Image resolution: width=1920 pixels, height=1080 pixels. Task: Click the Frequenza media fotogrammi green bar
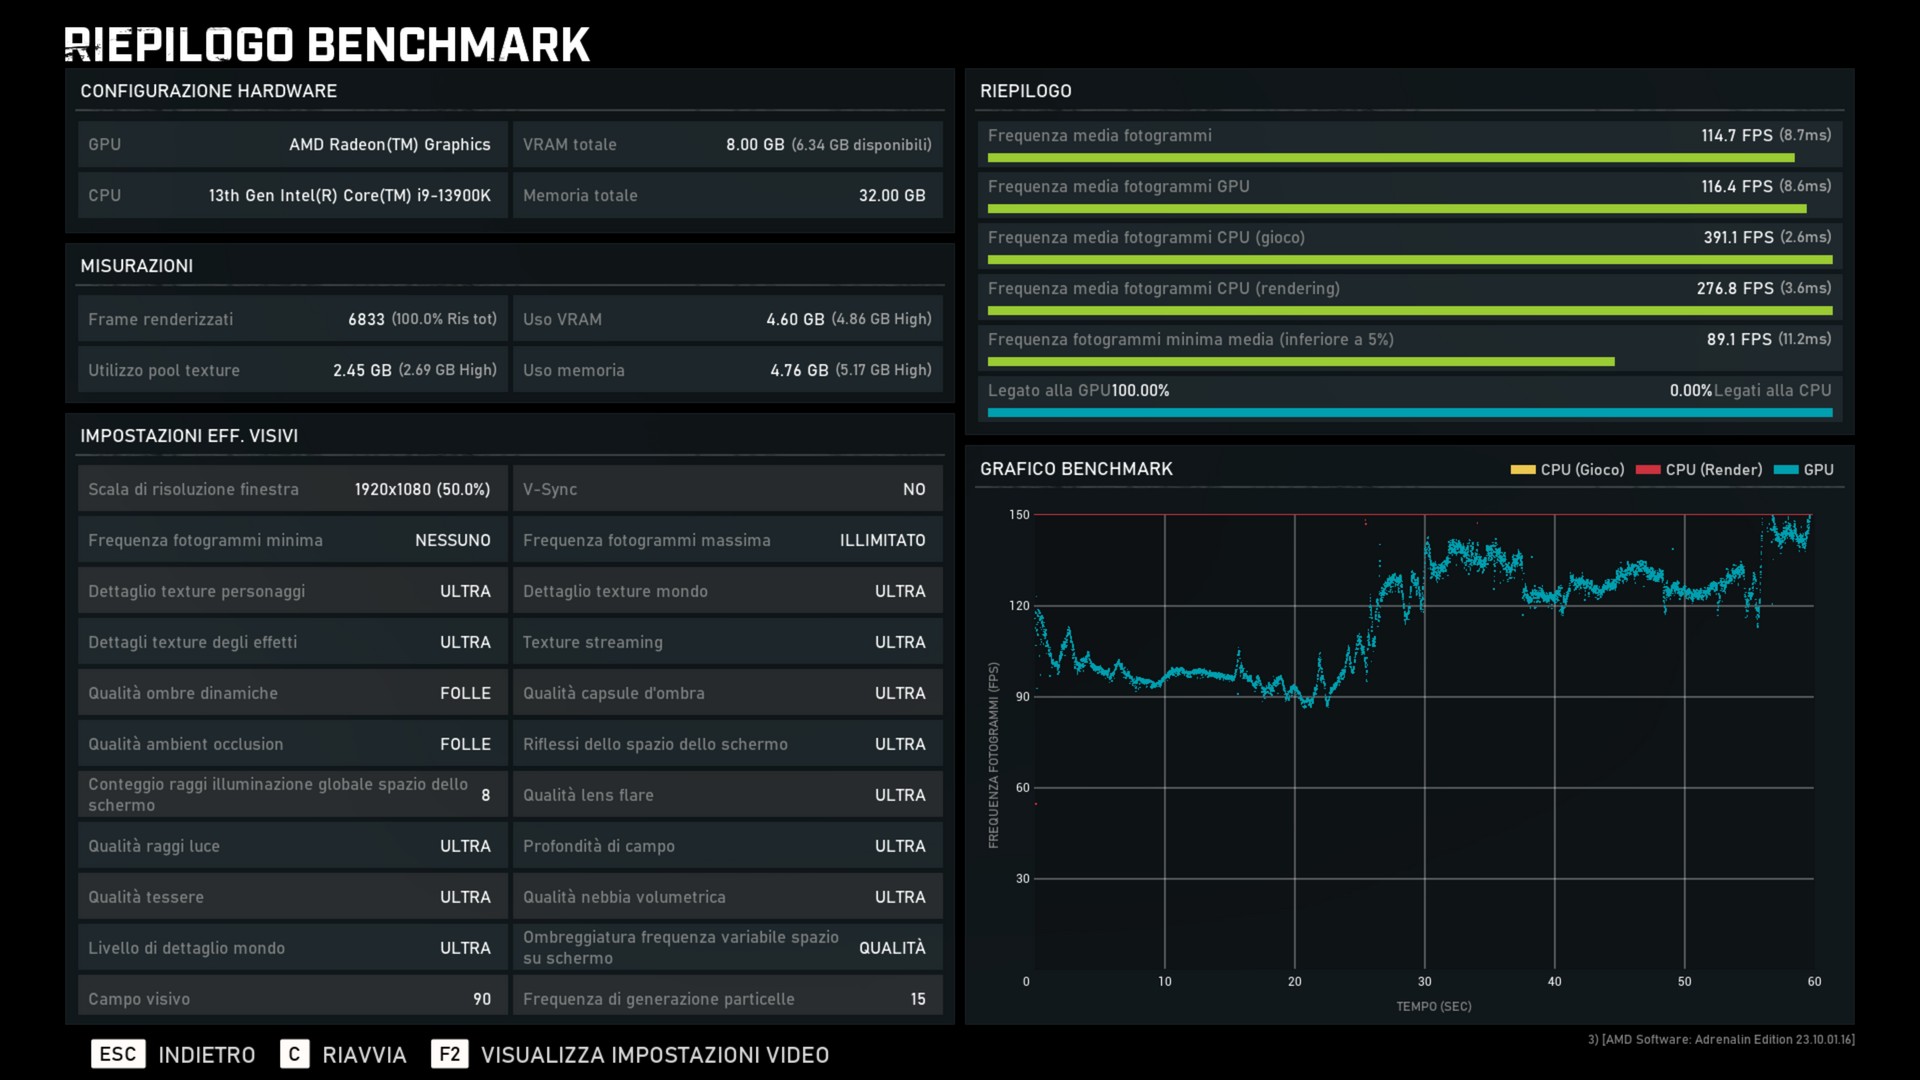click(x=1390, y=158)
